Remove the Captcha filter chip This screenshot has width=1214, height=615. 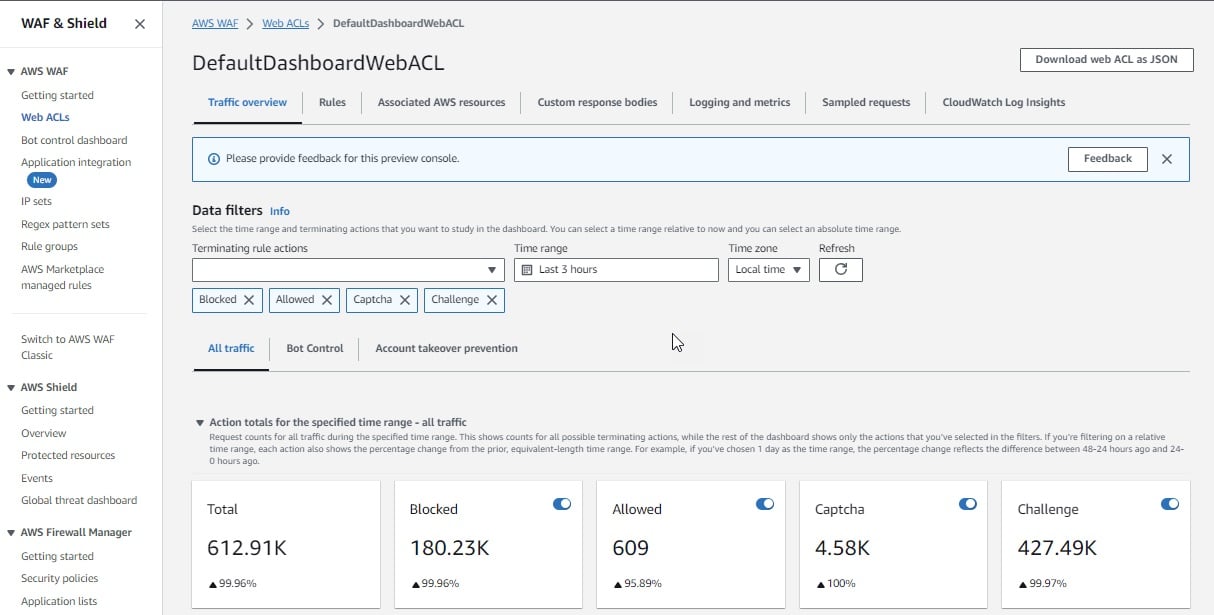tap(404, 300)
